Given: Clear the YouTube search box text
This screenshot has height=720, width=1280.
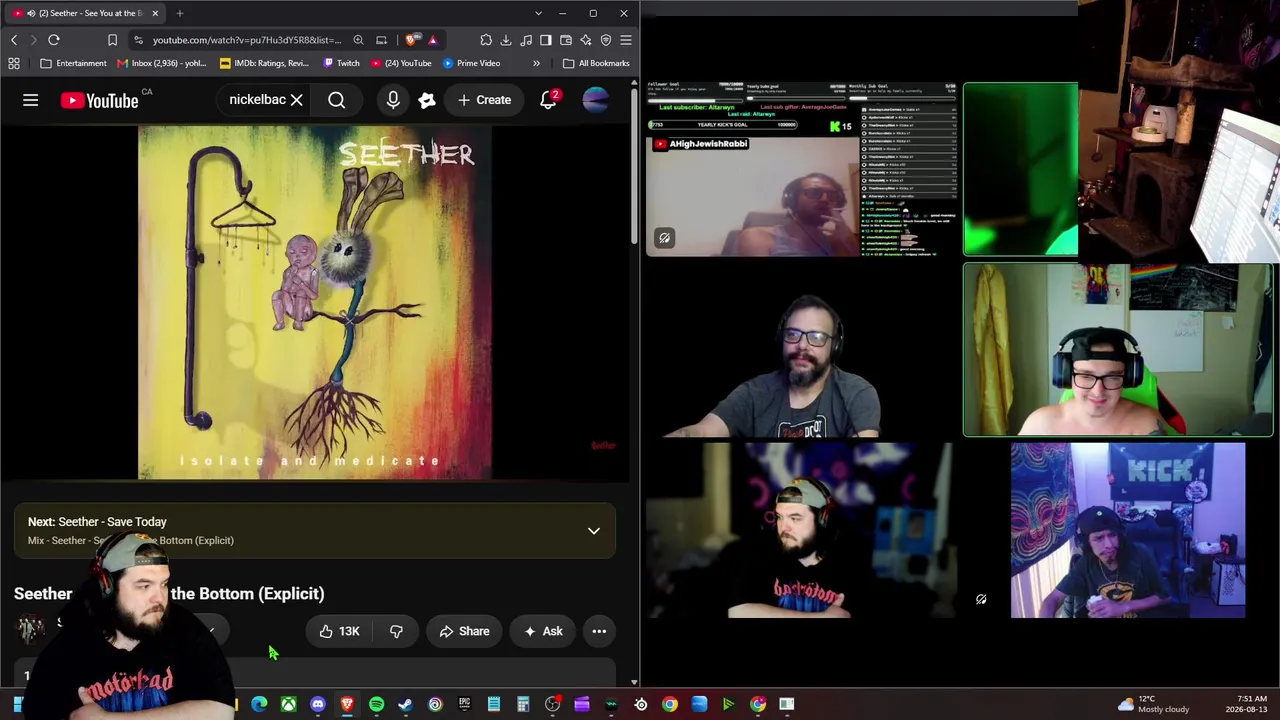Looking at the screenshot, I should (296, 100).
